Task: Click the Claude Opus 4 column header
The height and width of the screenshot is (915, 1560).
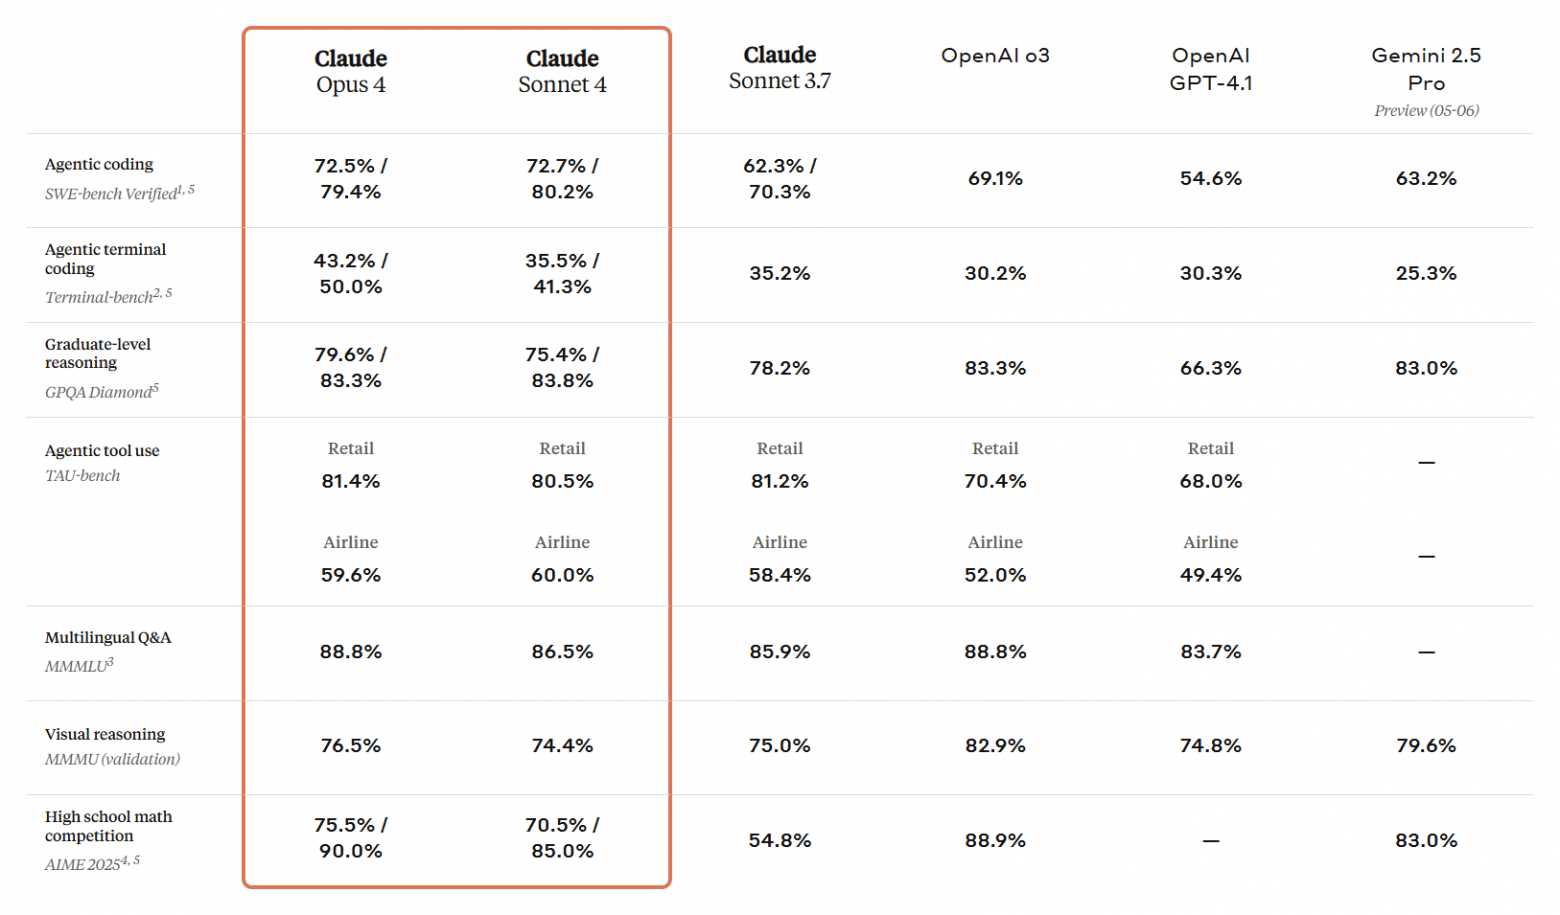Action: click(350, 71)
